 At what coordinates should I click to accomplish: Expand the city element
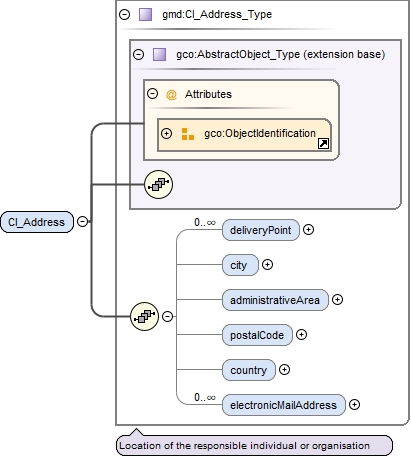tap(267, 265)
